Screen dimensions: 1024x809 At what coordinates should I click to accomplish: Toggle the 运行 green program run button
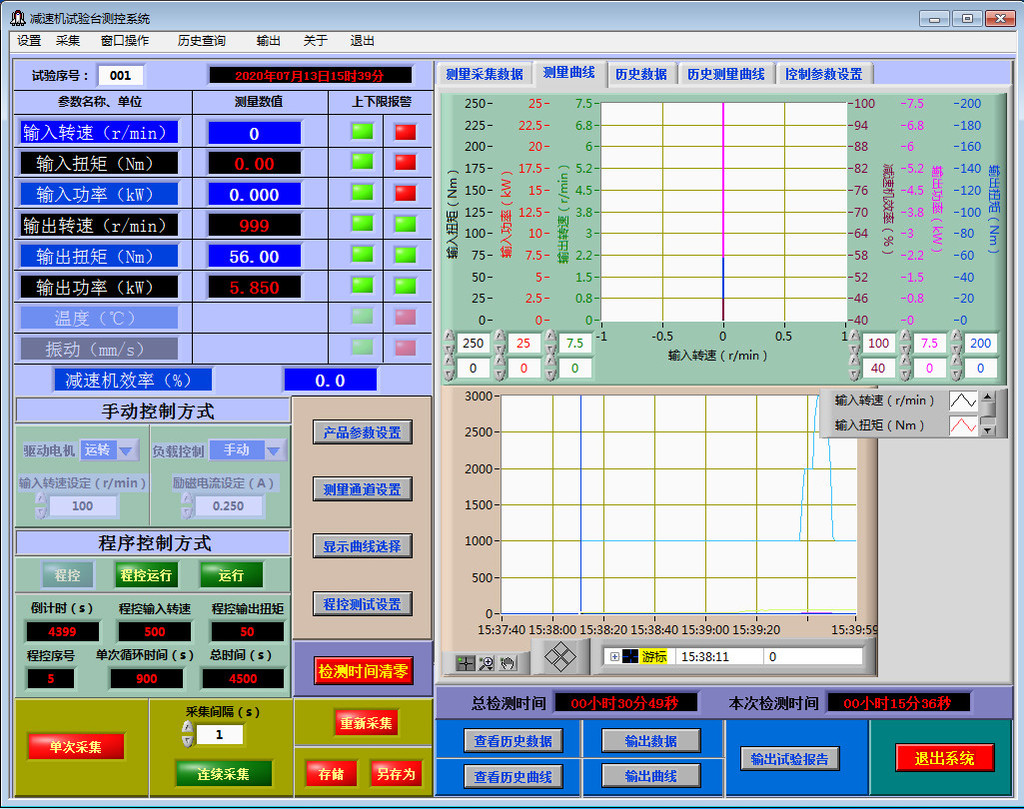click(231, 575)
